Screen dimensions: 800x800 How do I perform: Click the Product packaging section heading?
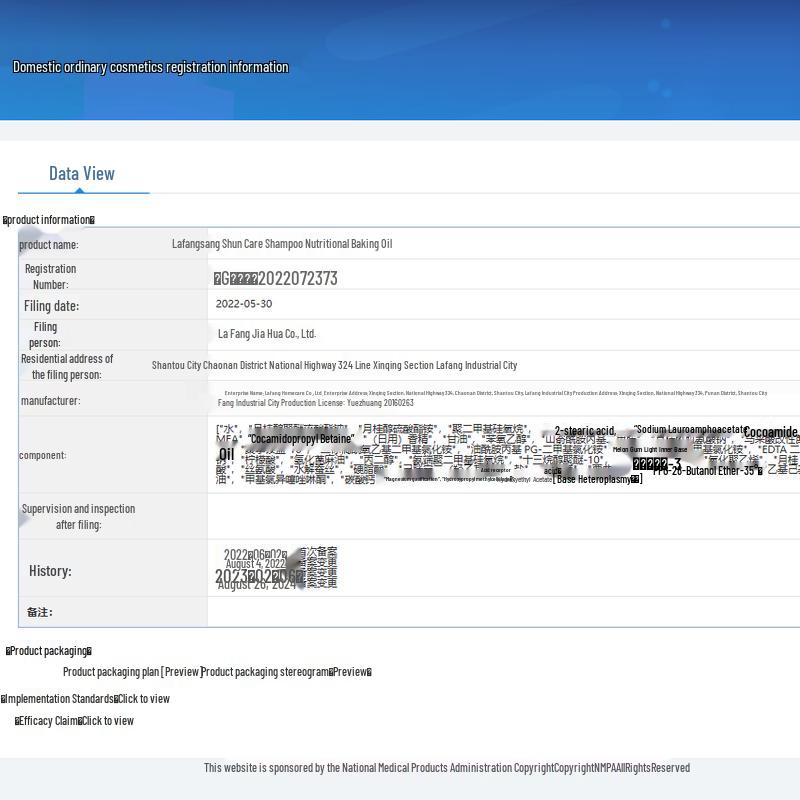click(49, 651)
